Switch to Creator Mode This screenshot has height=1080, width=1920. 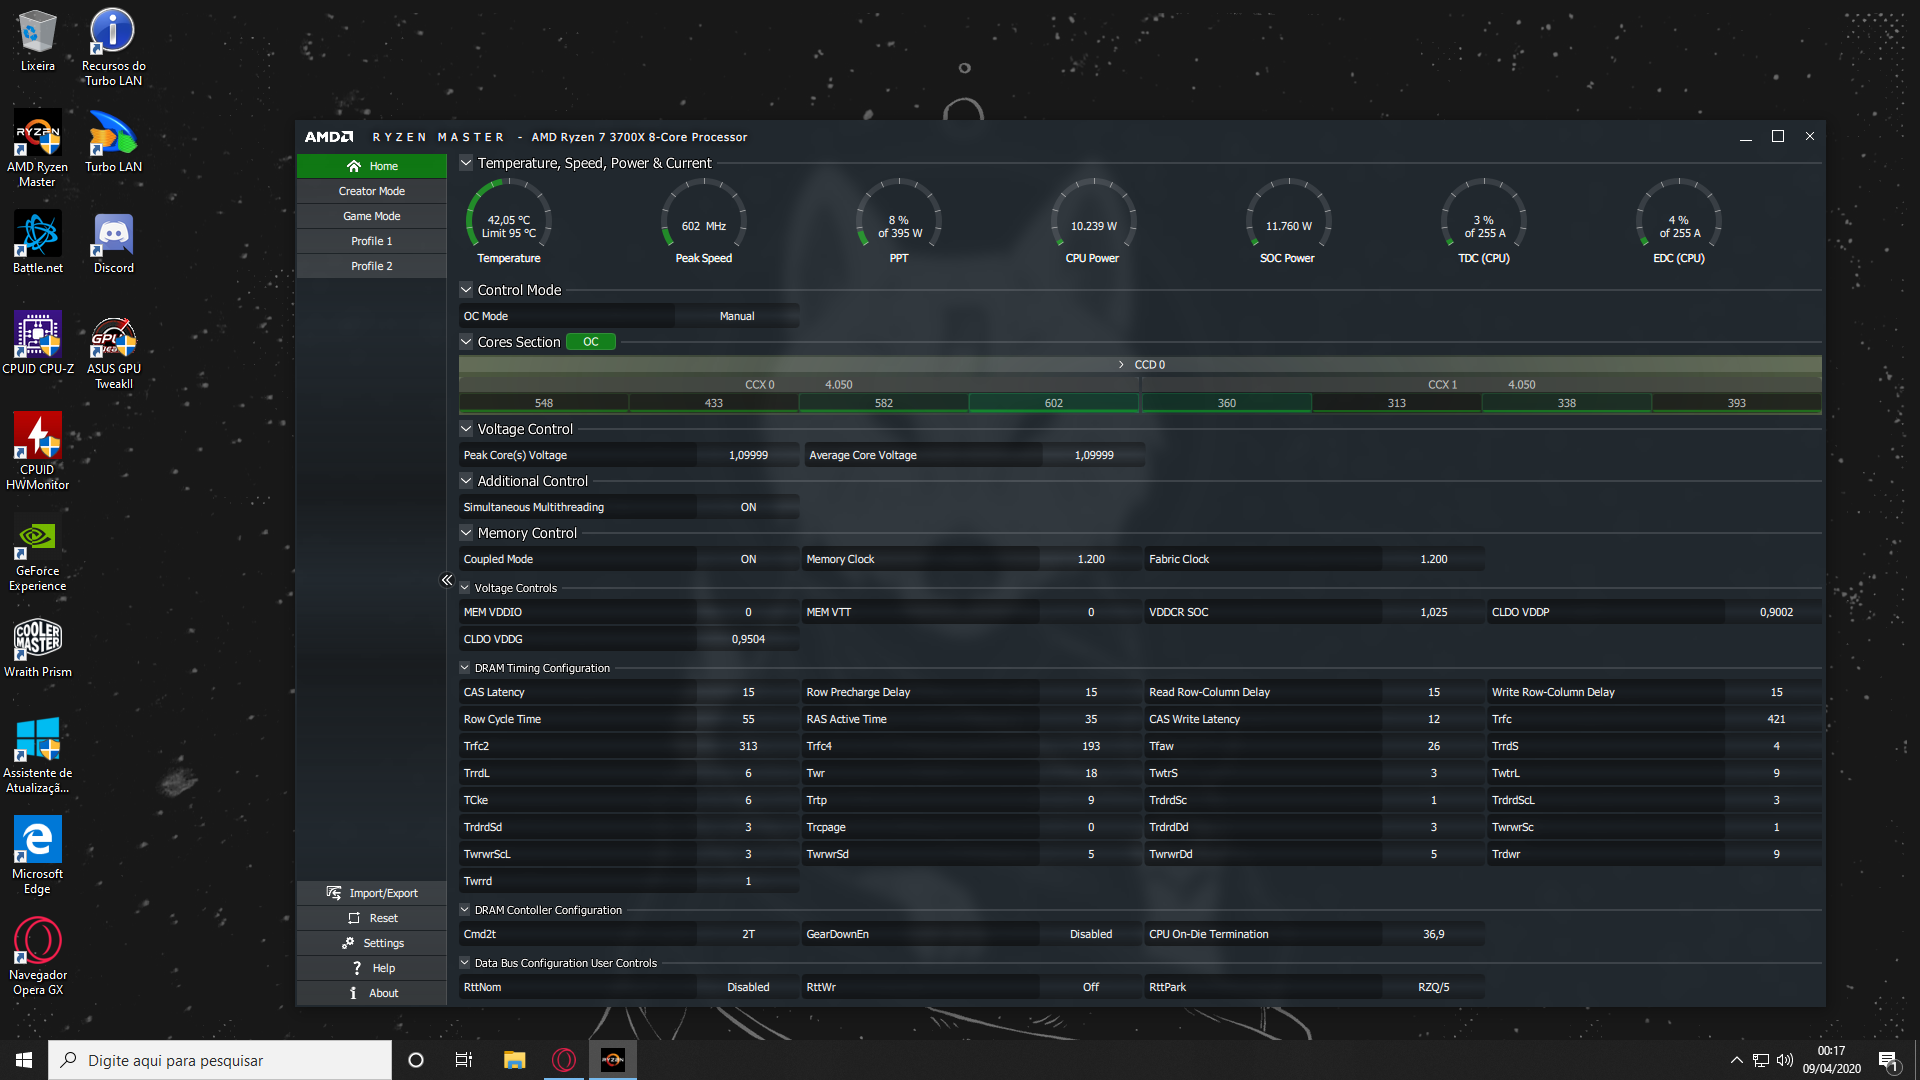point(372,191)
